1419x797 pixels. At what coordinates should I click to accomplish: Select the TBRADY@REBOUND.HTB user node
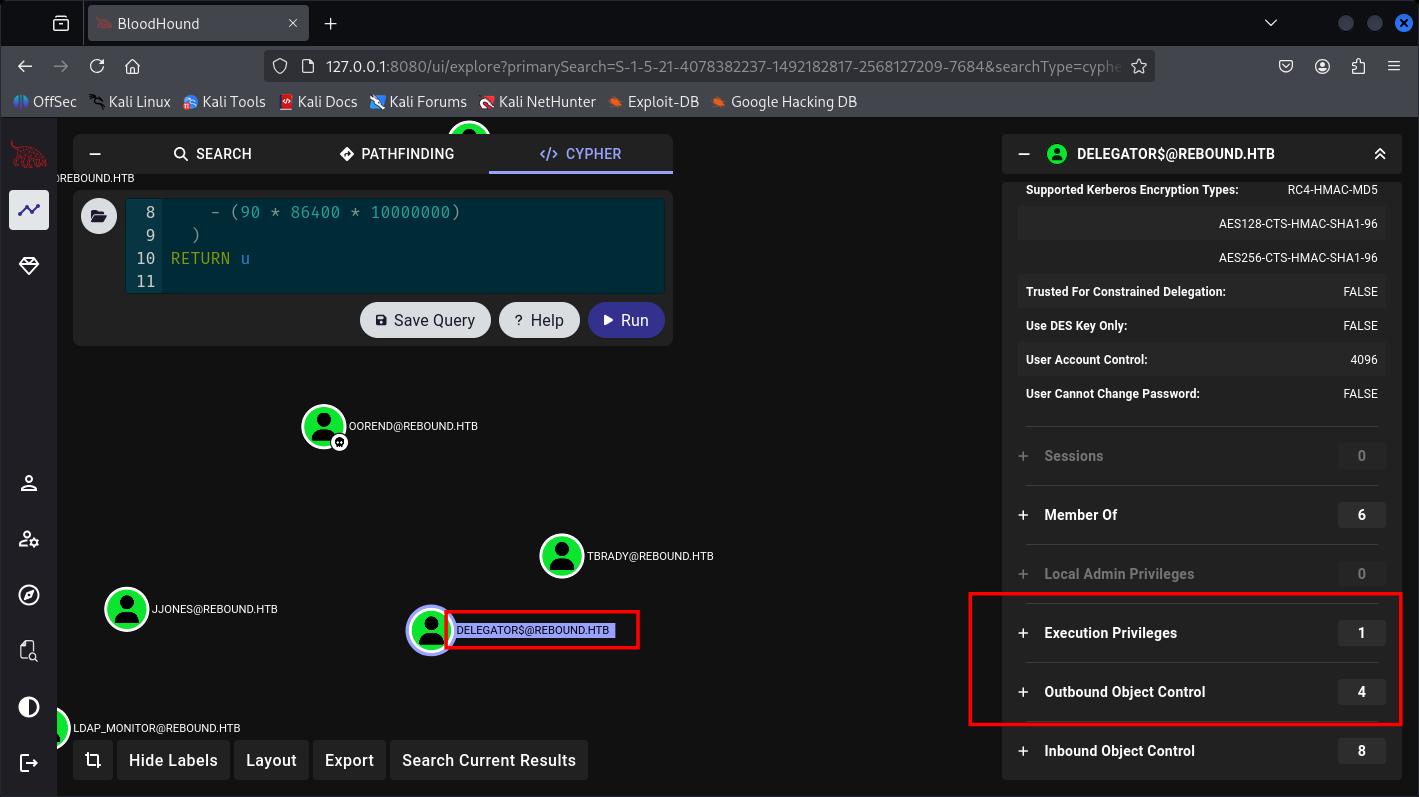coord(562,556)
